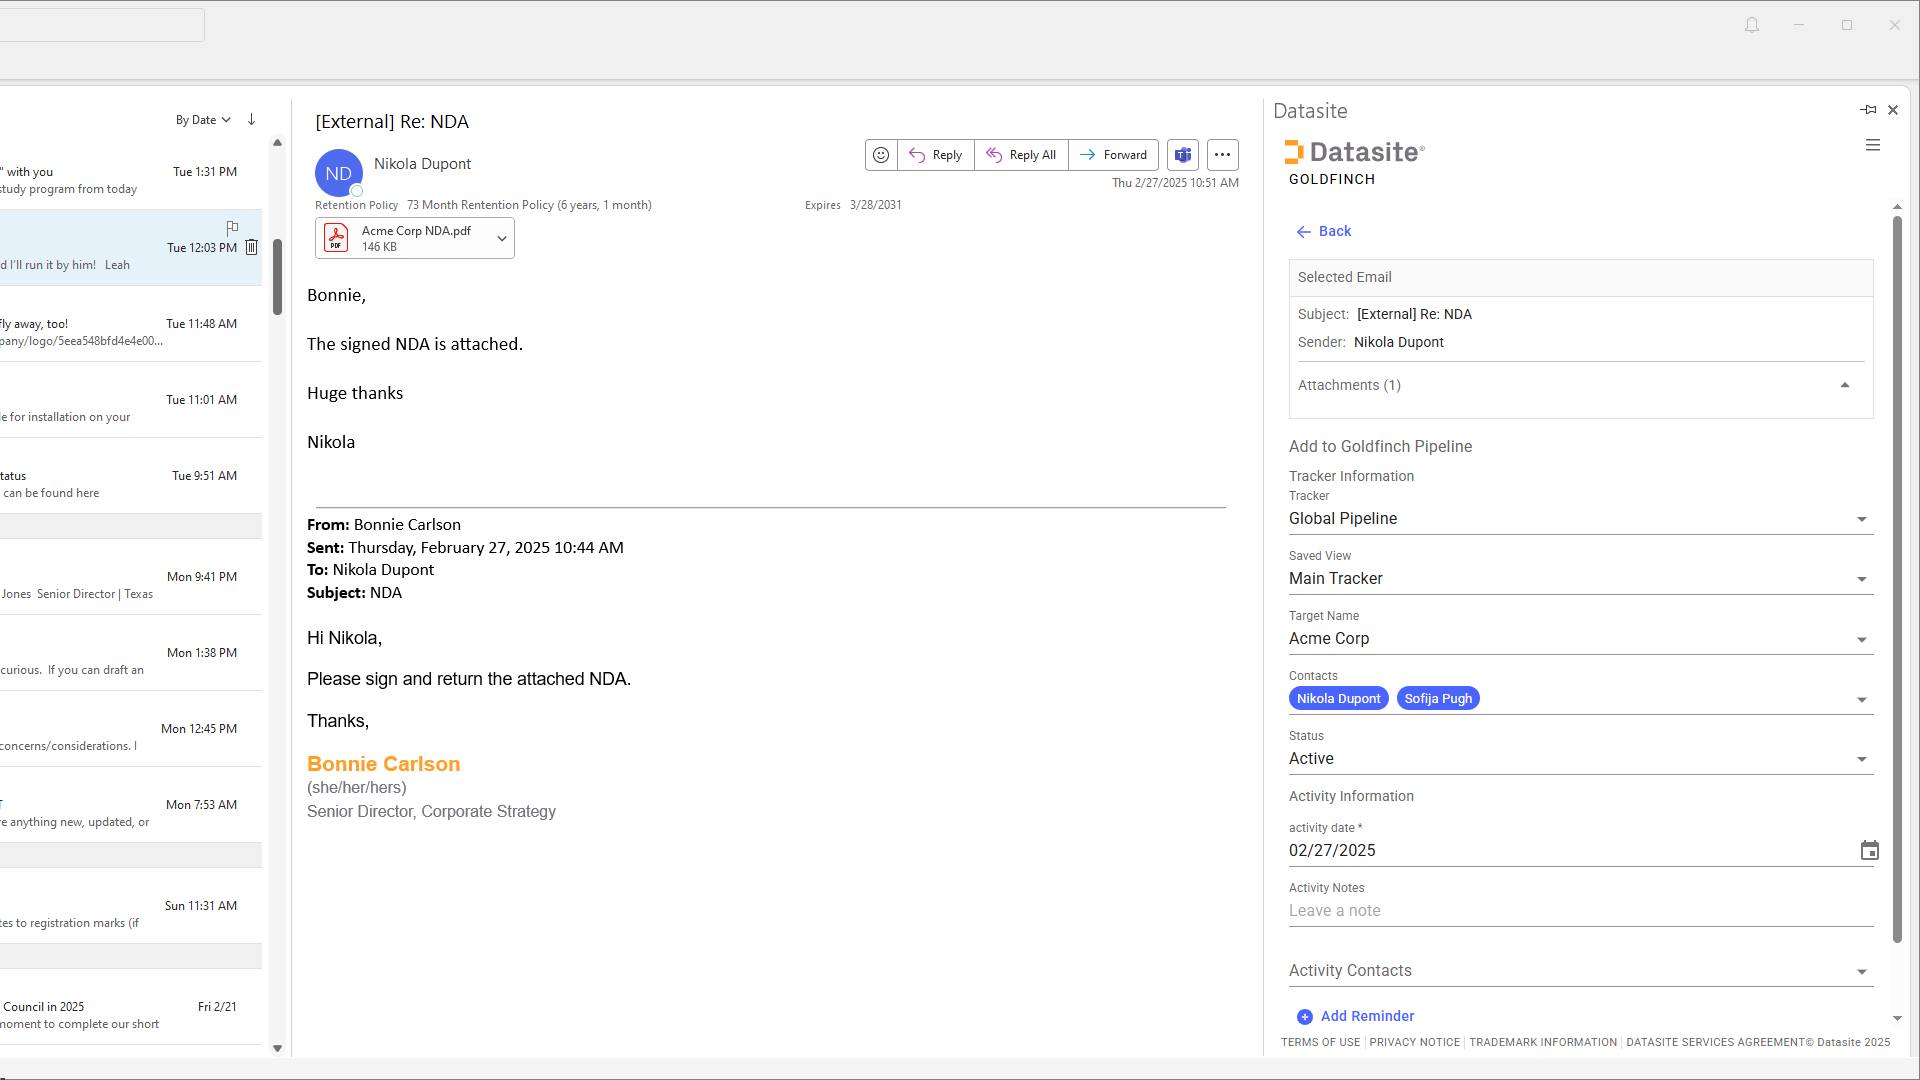Screen dimensions: 1920x1080
Task: Click the emoji reaction icon
Action: click(880, 155)
